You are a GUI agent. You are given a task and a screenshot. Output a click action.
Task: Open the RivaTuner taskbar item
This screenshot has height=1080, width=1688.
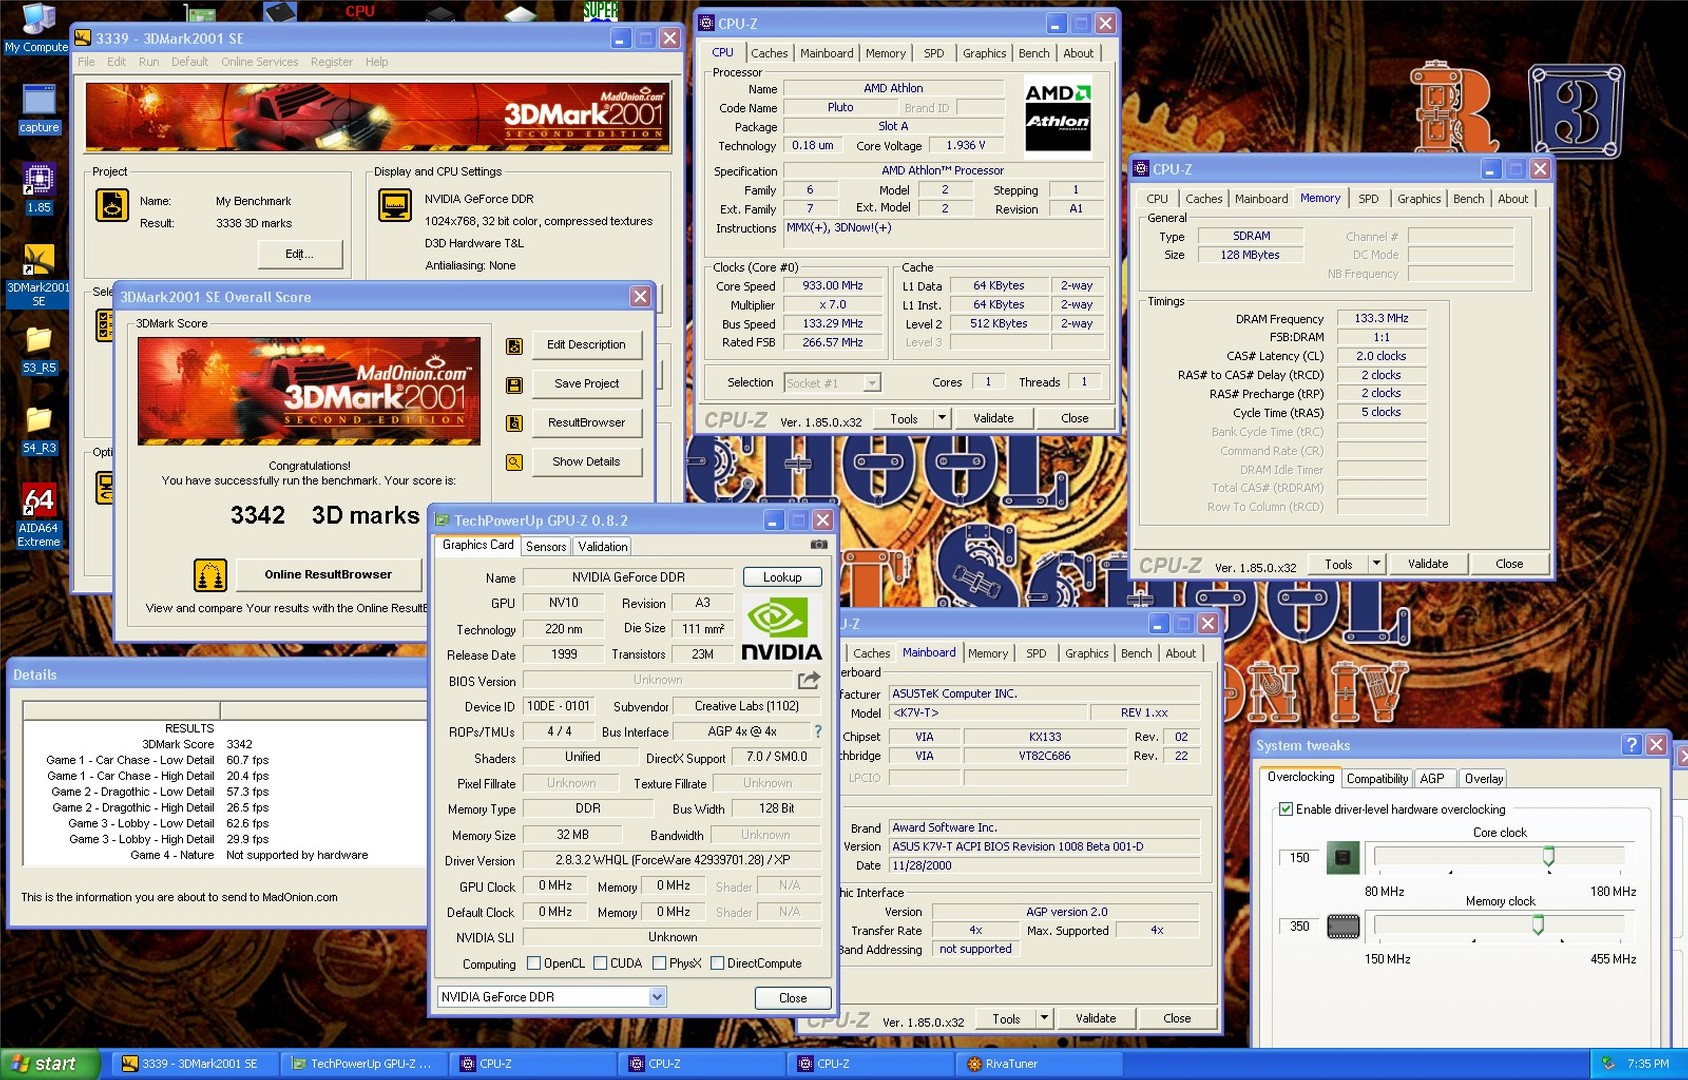[x=1037, y=1064]
